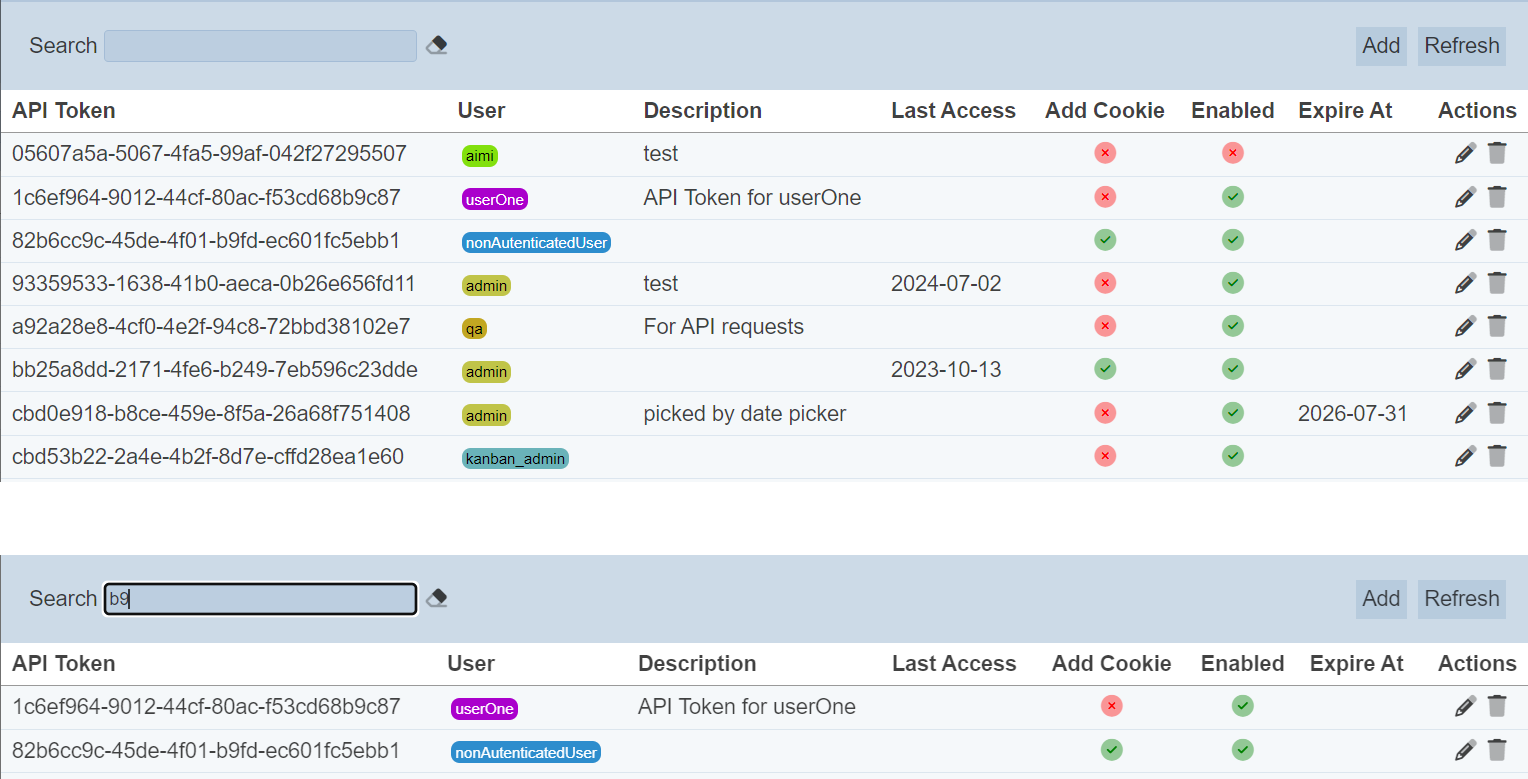The height and width of the screenshot is (779, 1528).
Task: Edit the token last accessed 2023-10-13
Action: point(1465,370)
